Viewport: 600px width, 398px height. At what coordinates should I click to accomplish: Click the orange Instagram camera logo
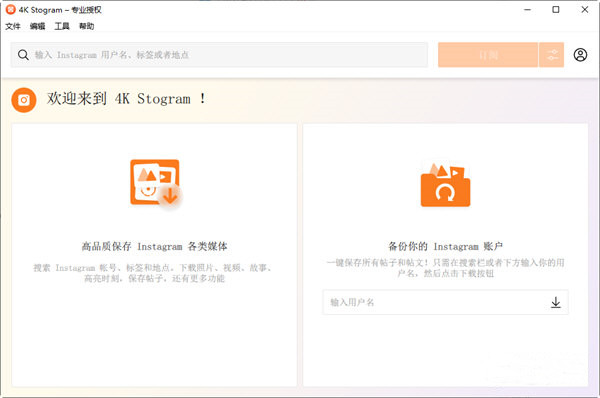(x=24, y=100)
